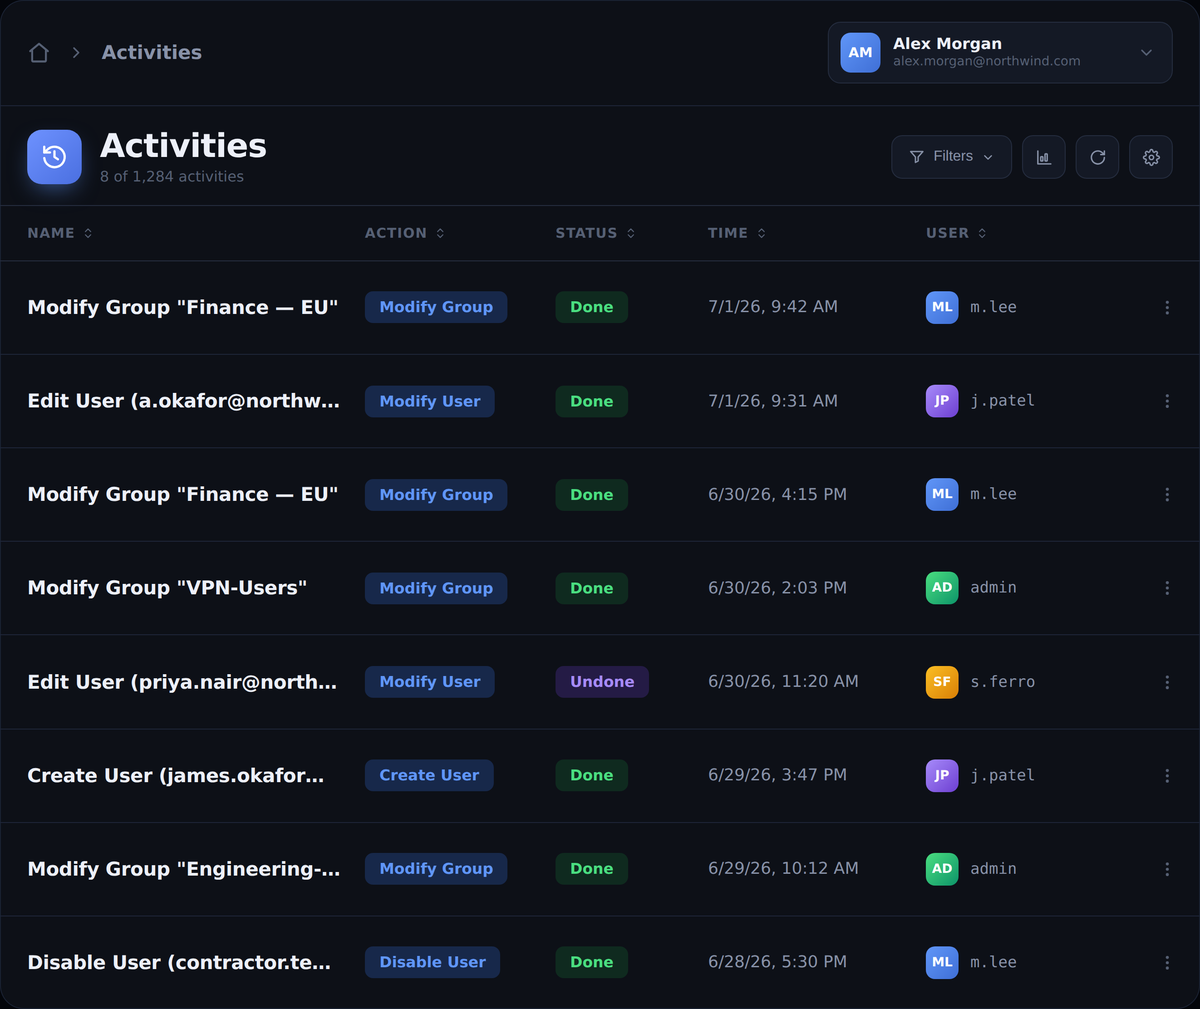This screenshot has width=1200, height=1009.
Task: Open the Filters dropdown
Action: (951, 157)
